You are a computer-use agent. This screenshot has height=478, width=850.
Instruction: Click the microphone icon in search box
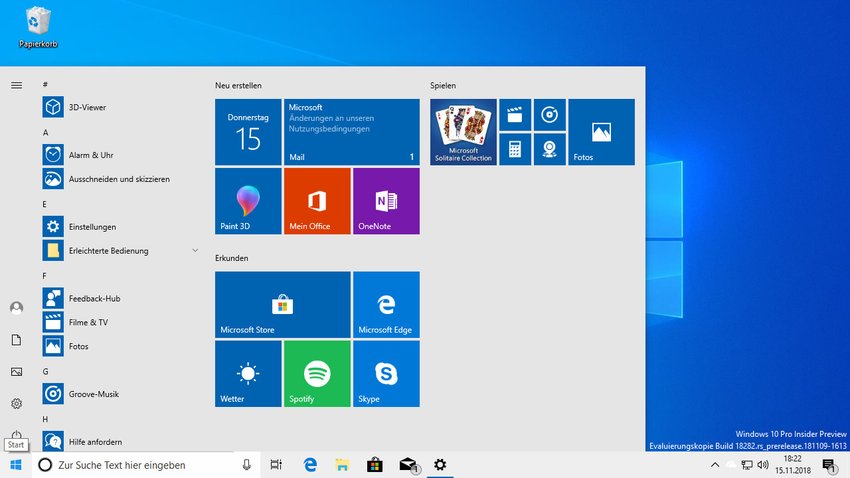point(247,464)
